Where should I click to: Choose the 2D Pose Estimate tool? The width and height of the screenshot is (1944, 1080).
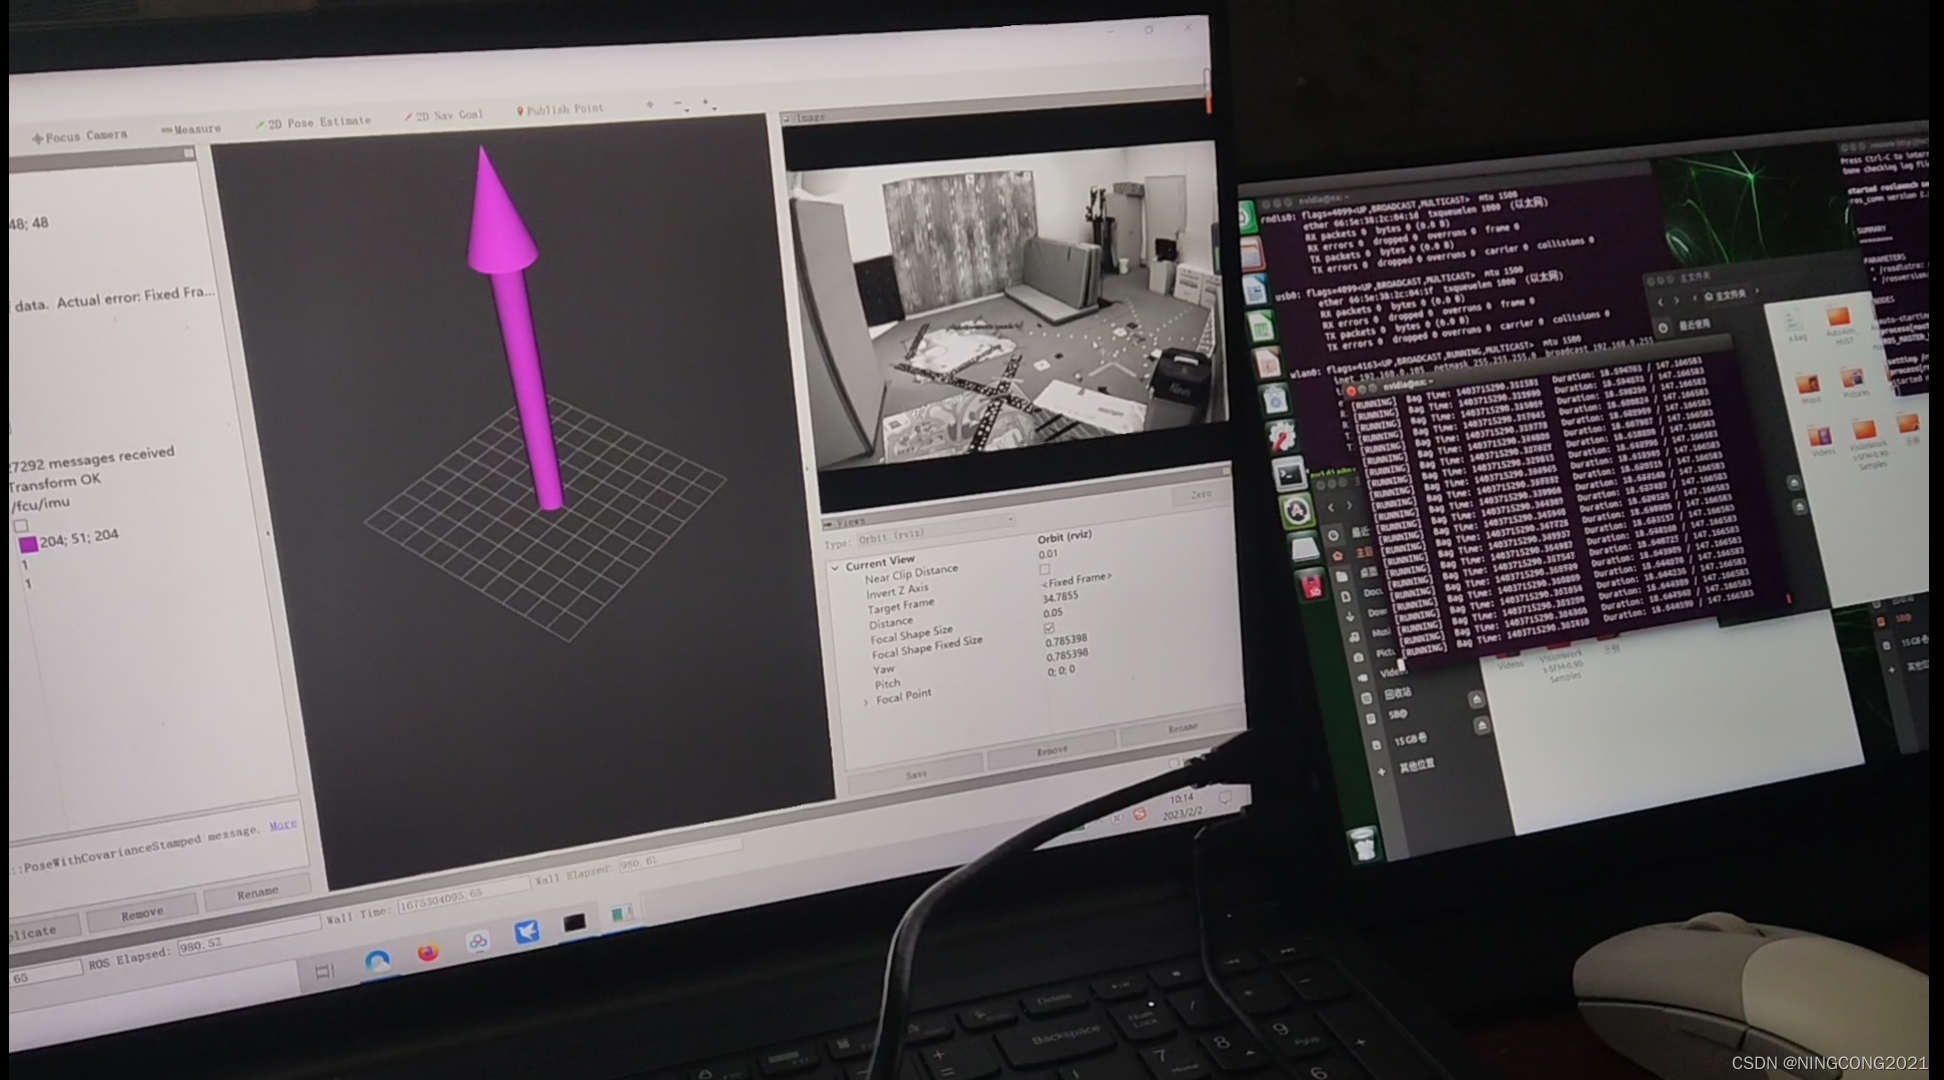click(313, 122)
